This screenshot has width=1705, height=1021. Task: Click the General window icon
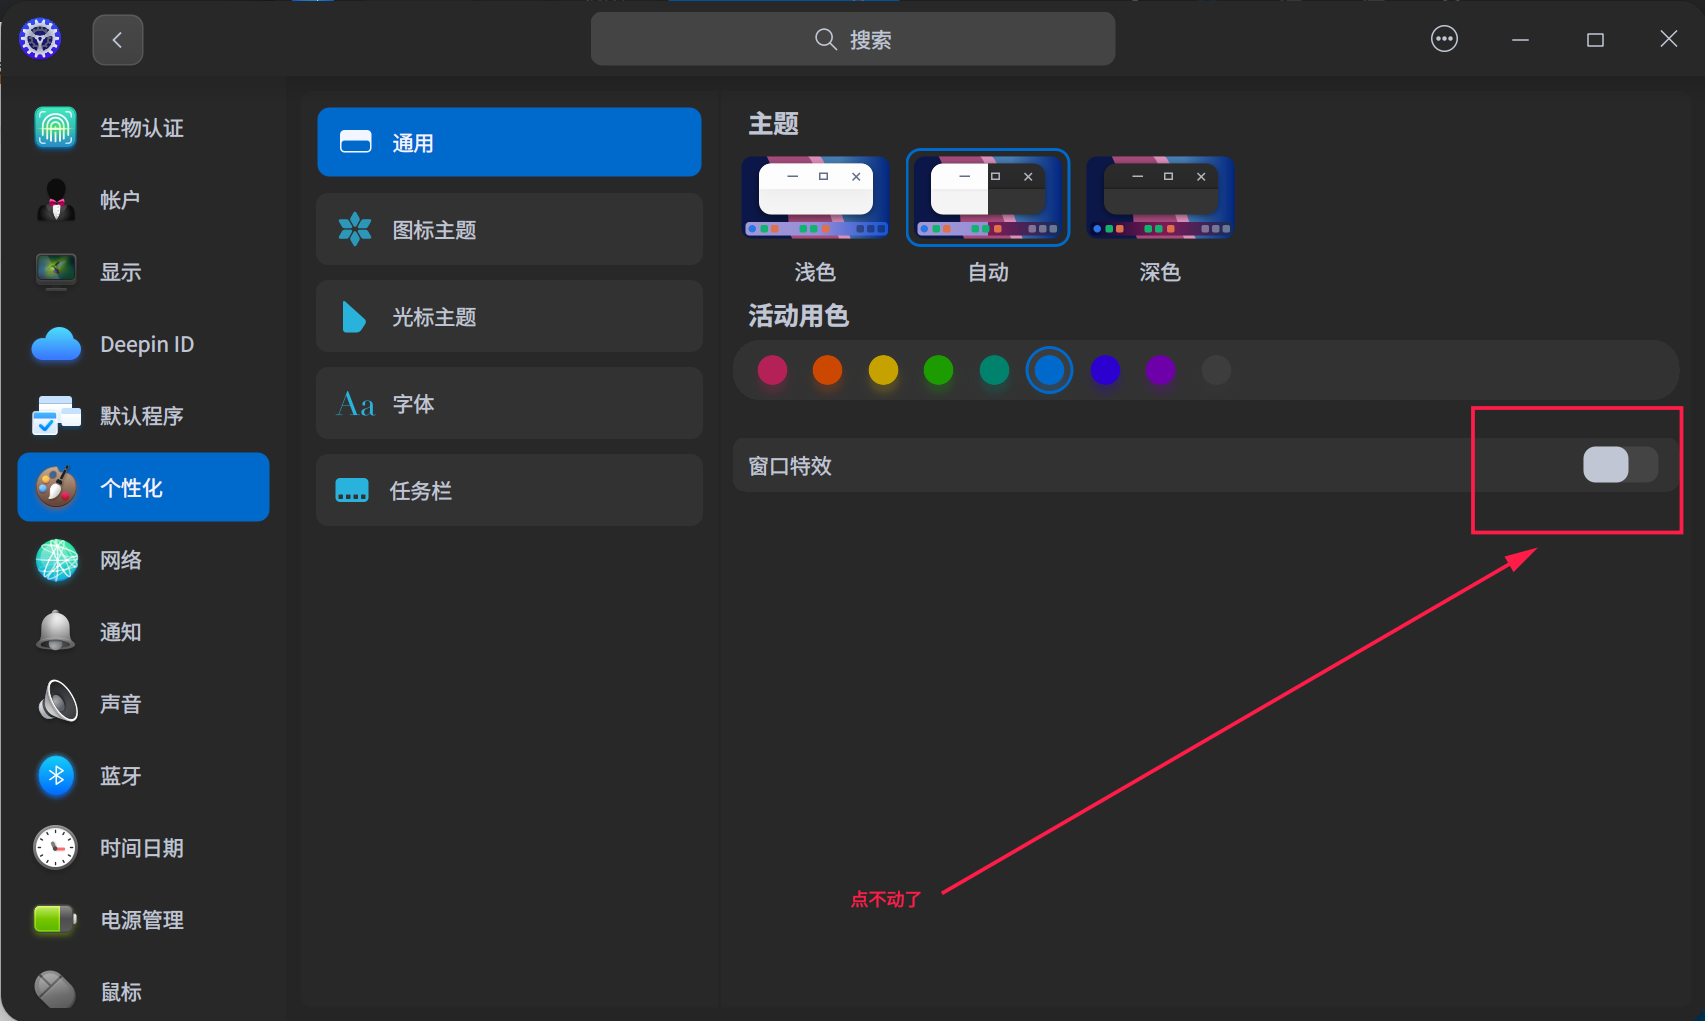coord(356,142)
